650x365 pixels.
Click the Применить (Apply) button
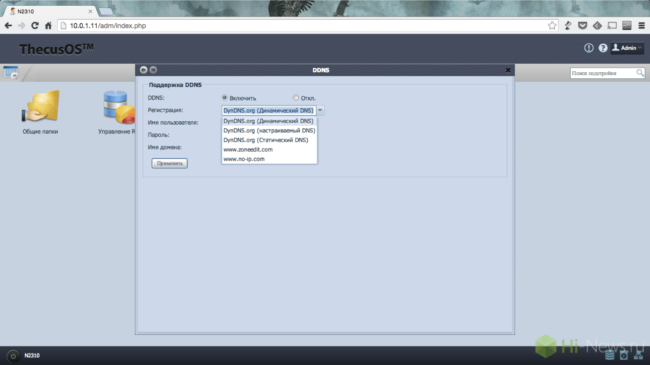coord(170,163)
